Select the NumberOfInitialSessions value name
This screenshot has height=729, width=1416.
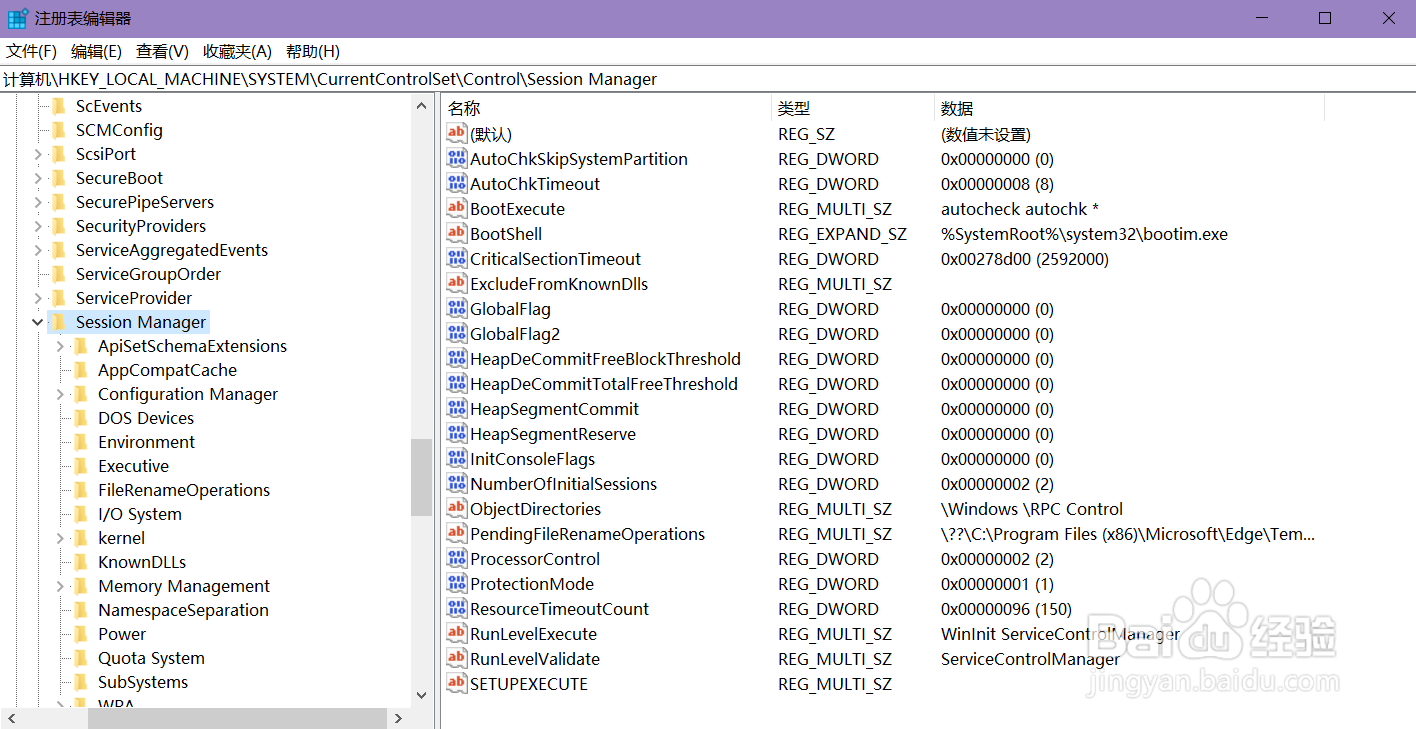pyautogui.click(x=564, y=484)
